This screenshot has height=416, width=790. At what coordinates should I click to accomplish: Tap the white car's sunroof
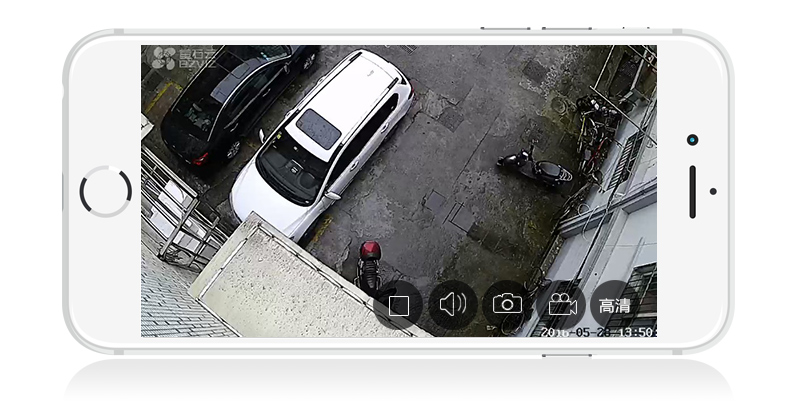pos(319,129)
